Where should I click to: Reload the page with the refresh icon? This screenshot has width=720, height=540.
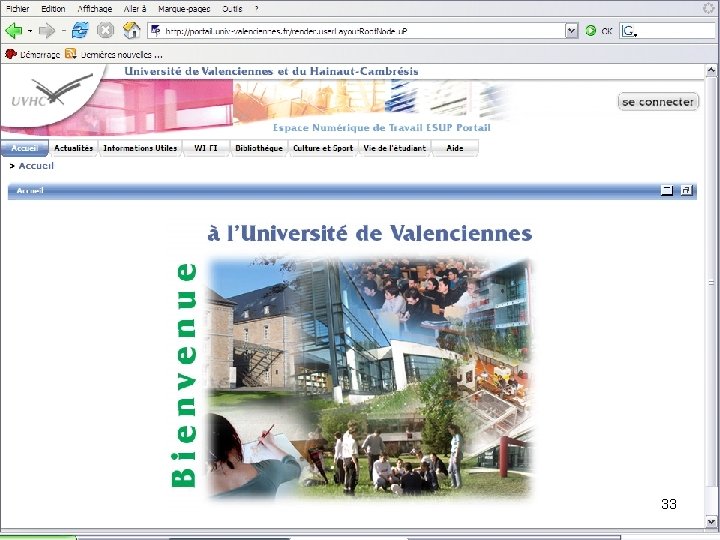coord(80,30)
